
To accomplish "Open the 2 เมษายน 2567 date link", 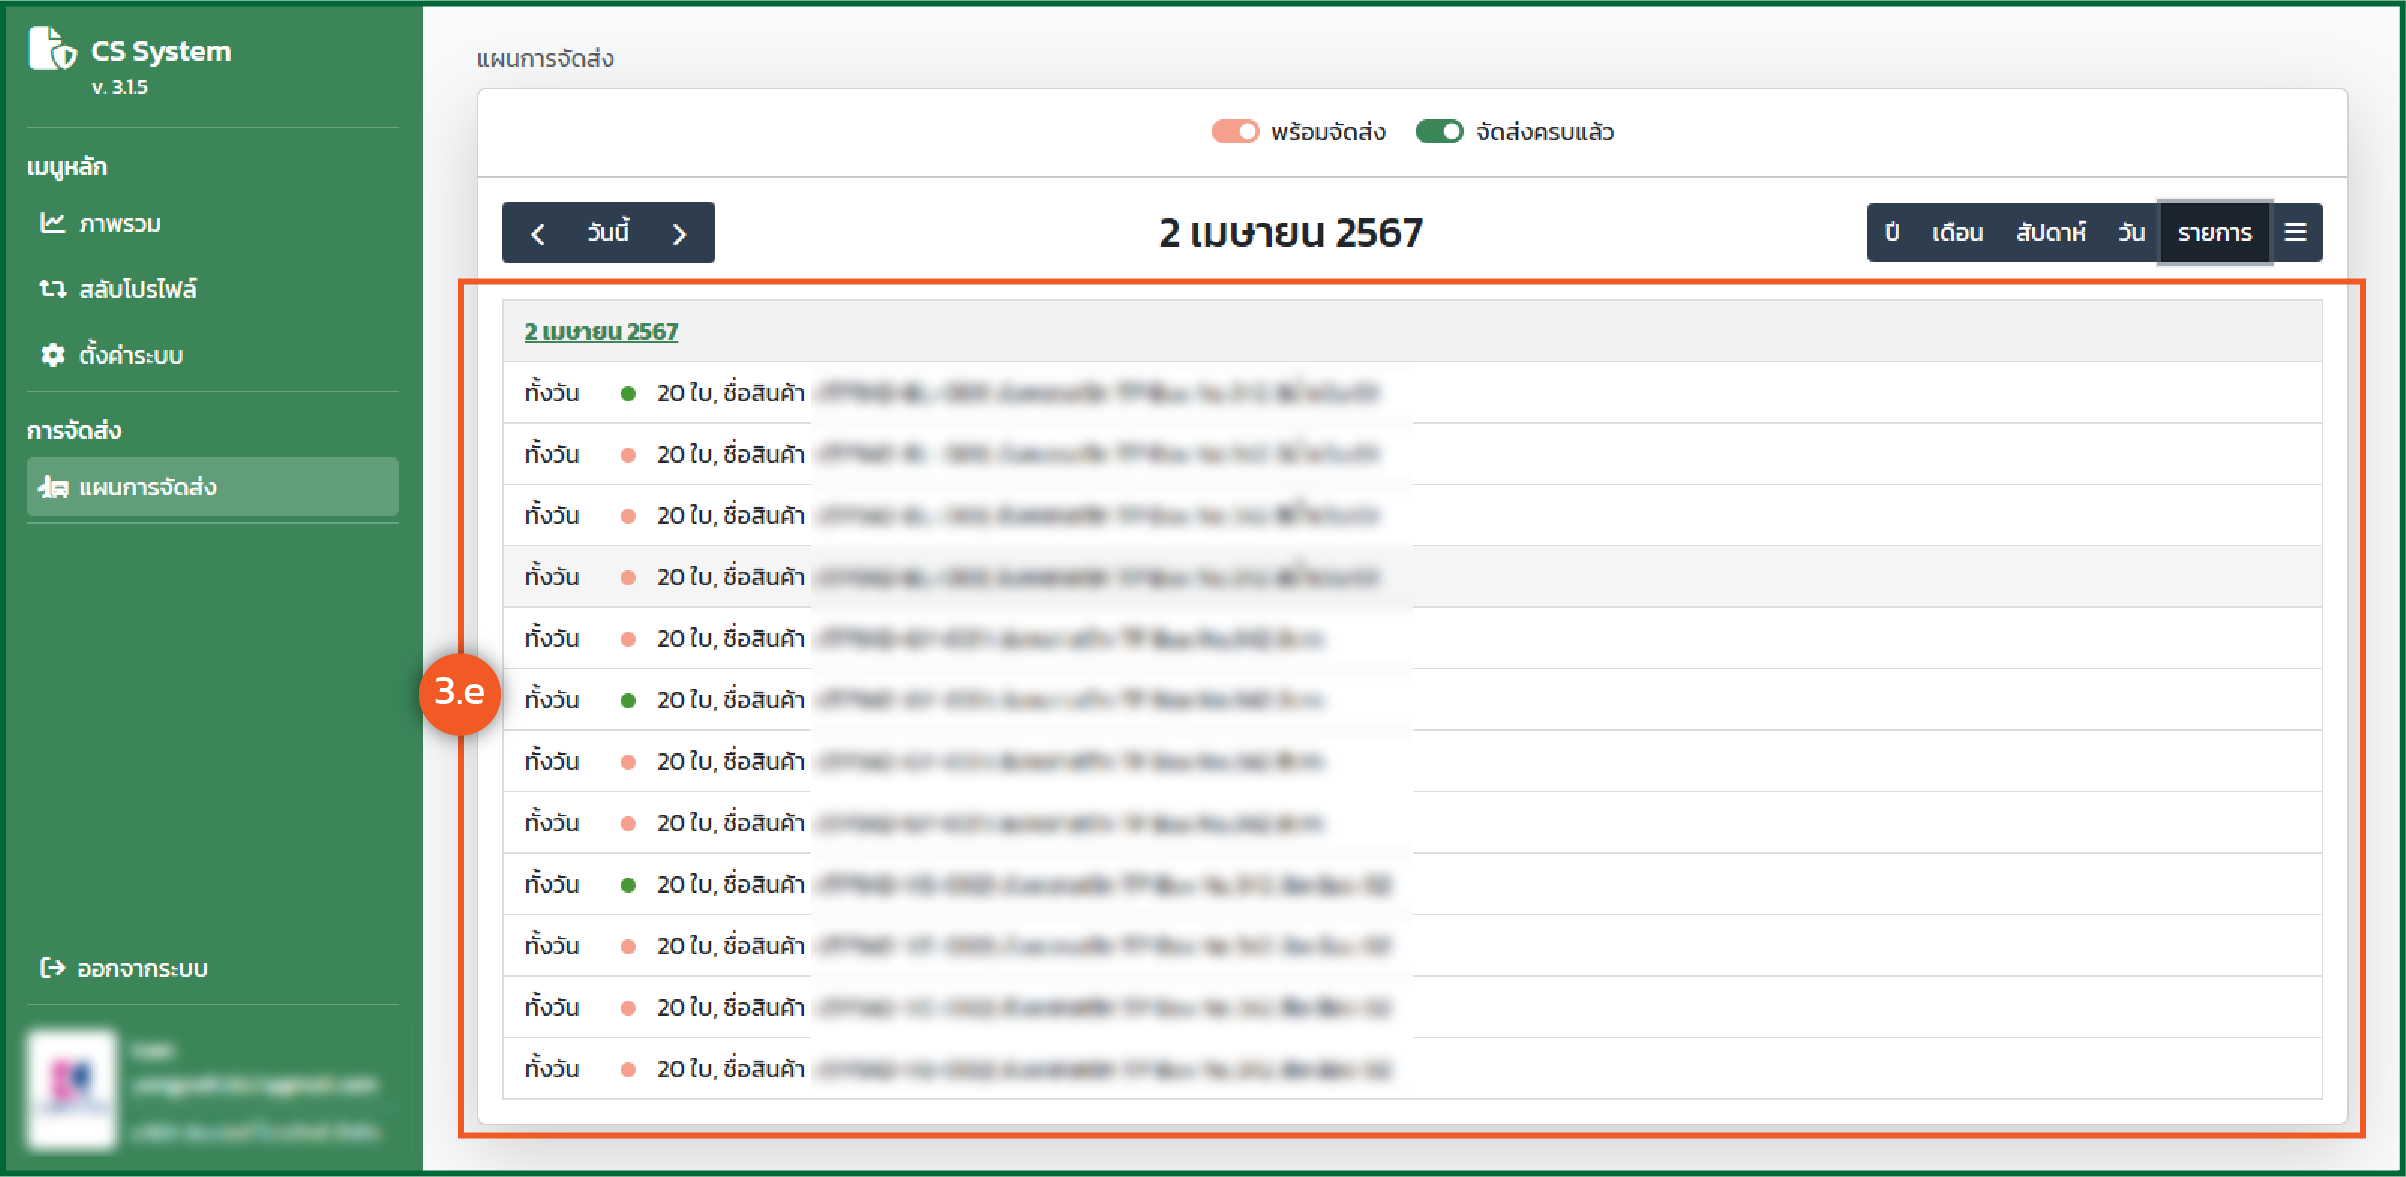I will (x=601, y=331).
